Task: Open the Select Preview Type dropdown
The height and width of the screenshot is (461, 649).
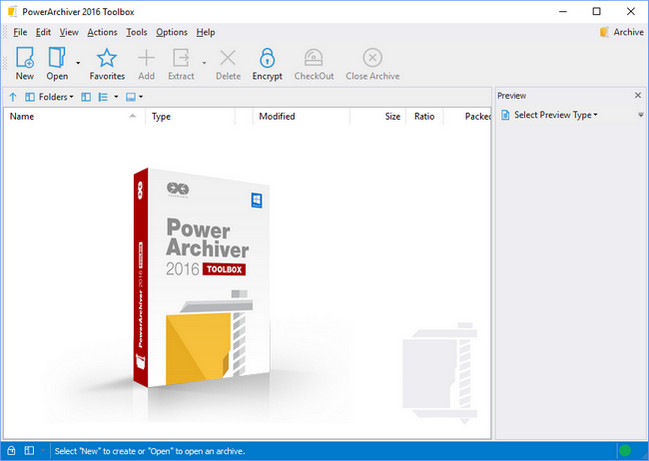Action: [555, 115]
